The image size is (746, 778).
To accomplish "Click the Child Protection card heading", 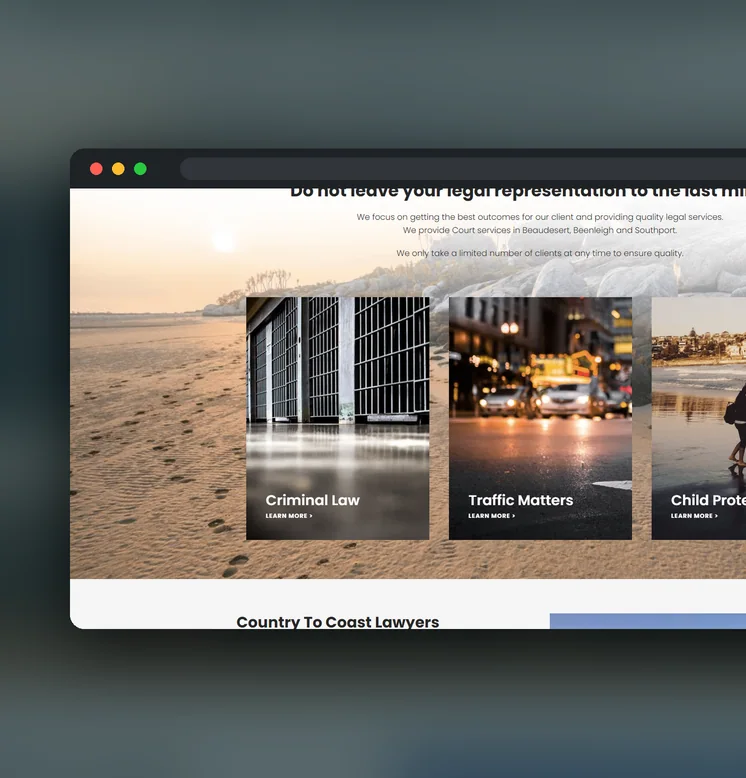I will pos(708,500).
